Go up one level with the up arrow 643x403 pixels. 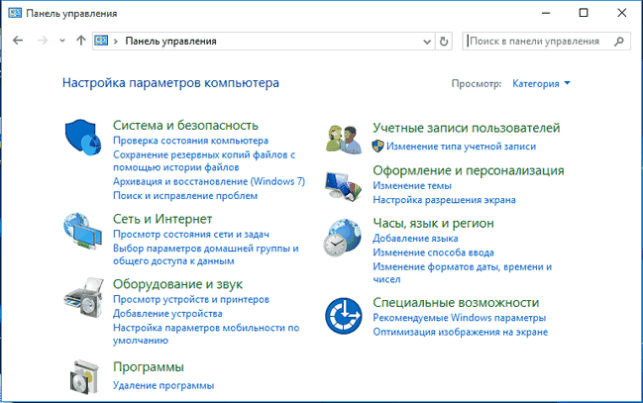point(81,41)
